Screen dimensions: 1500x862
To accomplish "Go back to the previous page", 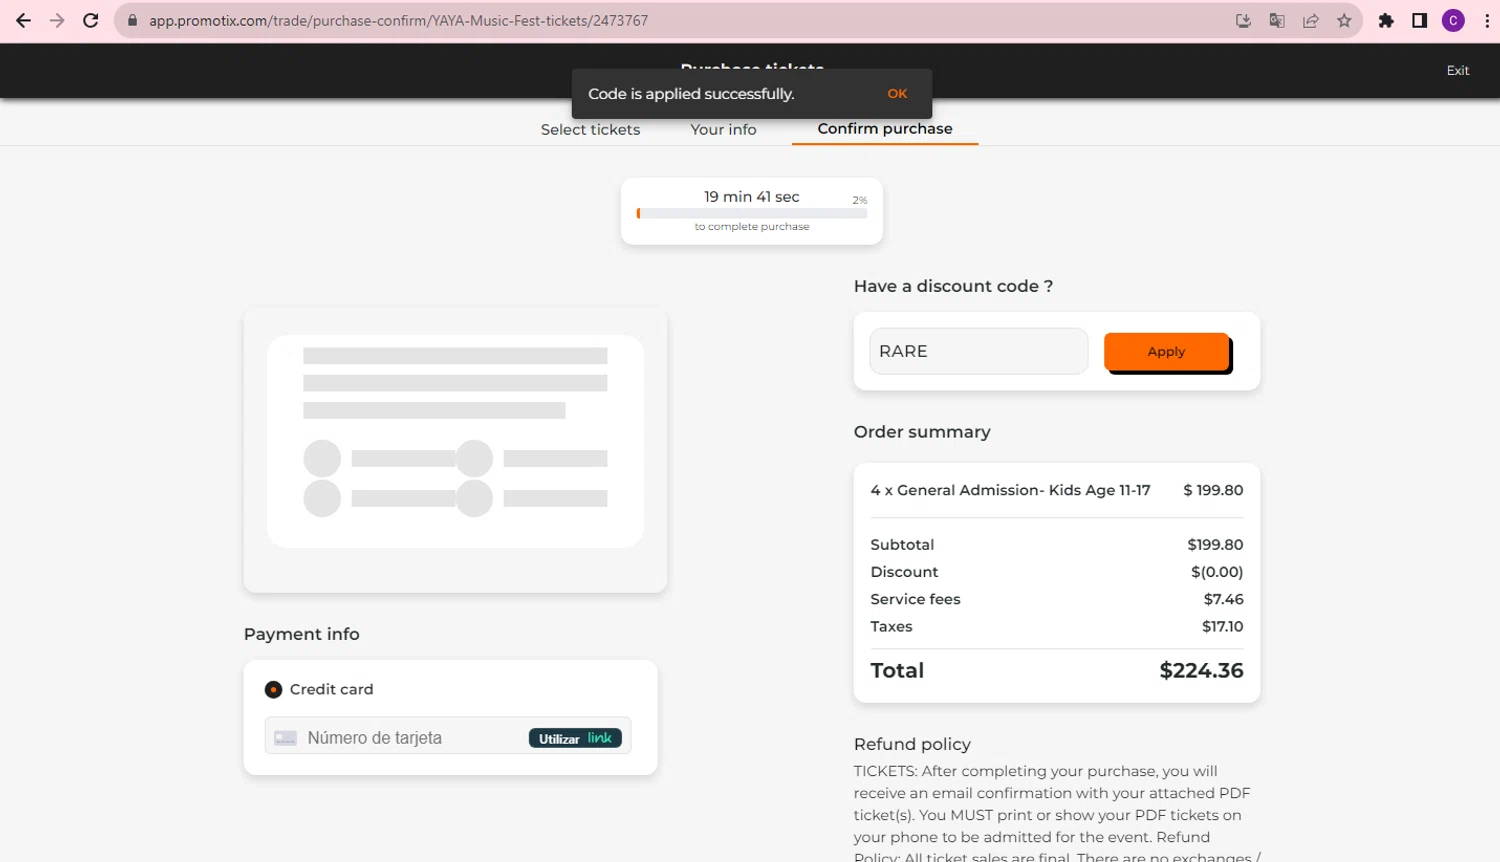I will pyautogui.click(x=23, y=20).
